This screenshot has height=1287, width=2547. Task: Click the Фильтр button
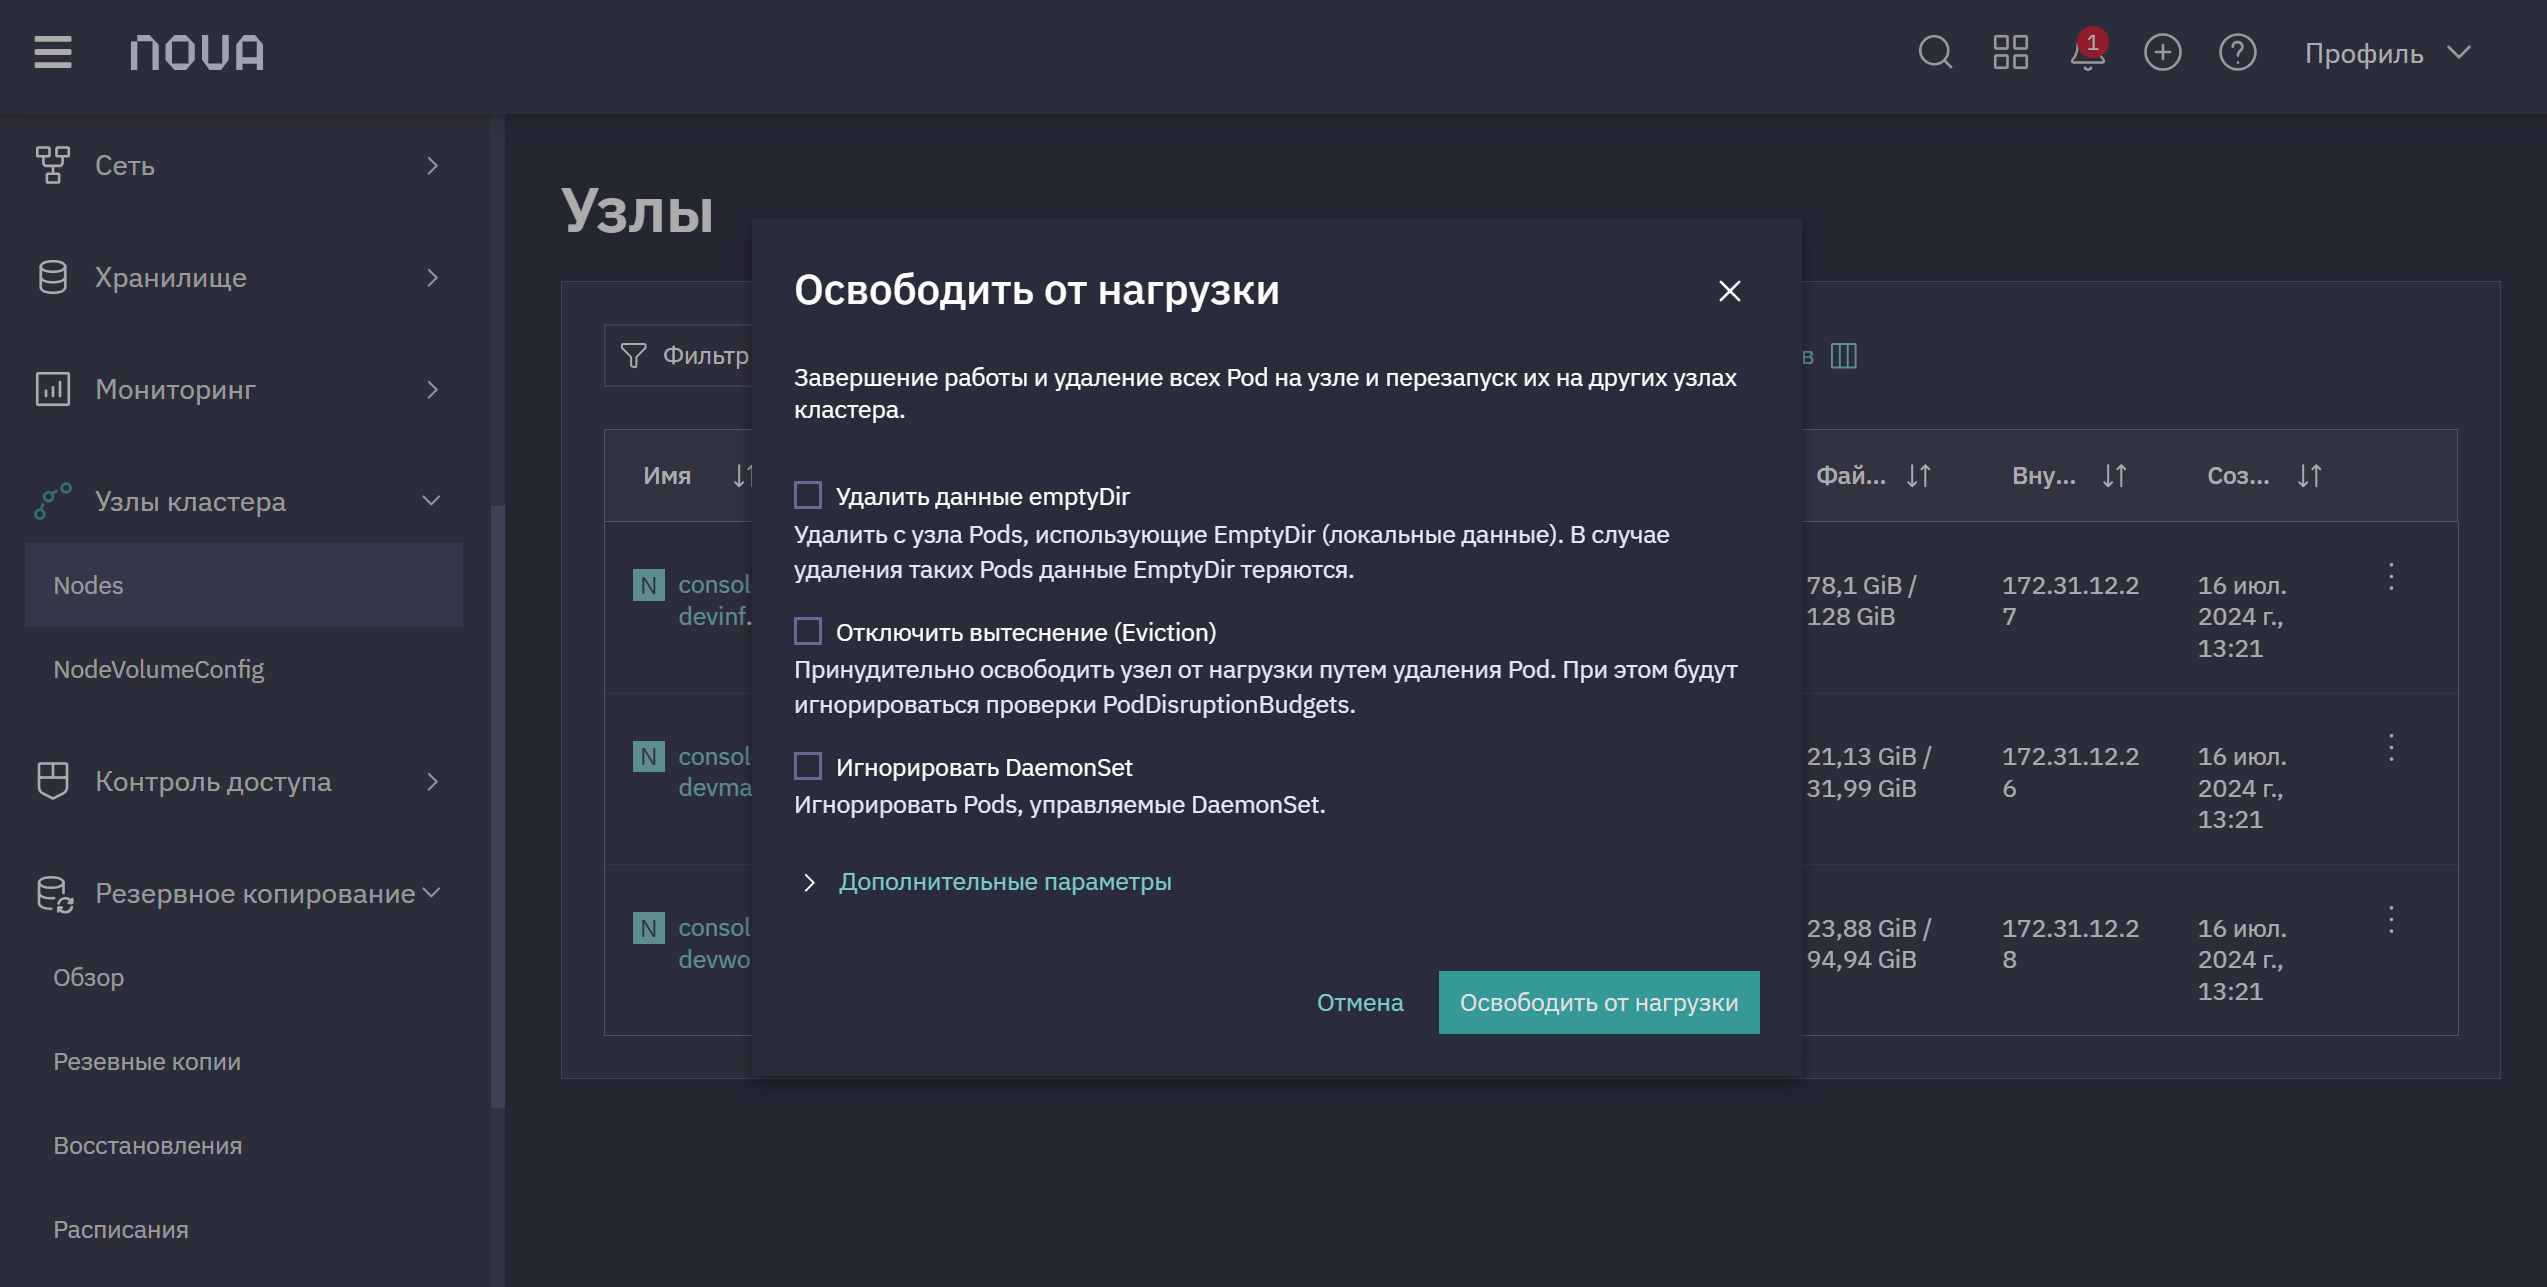680,356
